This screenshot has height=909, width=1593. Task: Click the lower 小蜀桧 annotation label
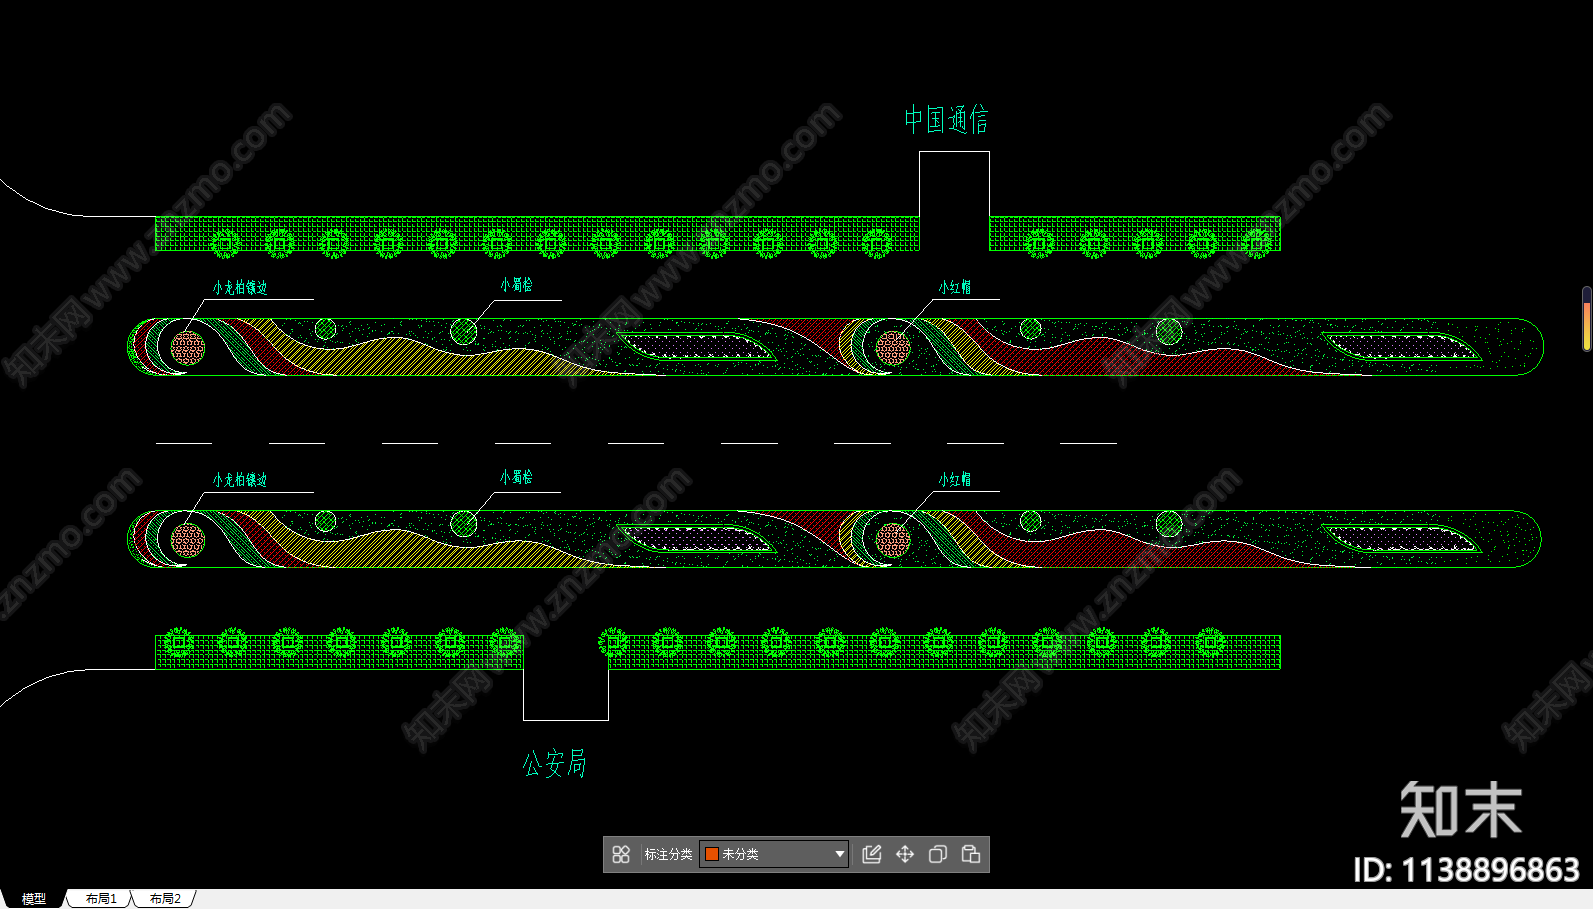[x=517, y=478]
